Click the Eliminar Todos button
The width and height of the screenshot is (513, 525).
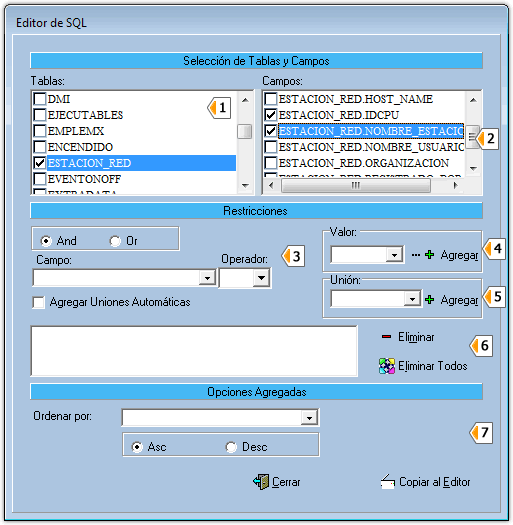423,366
